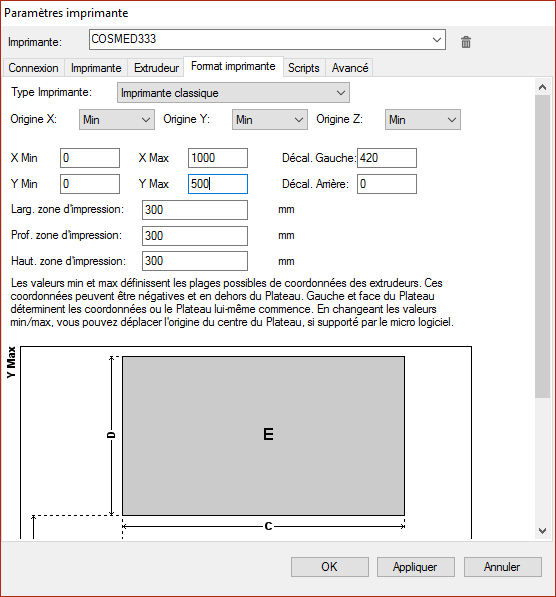Click the Larg. zone d'impression field
Screen dimensions: 556x597
click(x=195, y=210)
